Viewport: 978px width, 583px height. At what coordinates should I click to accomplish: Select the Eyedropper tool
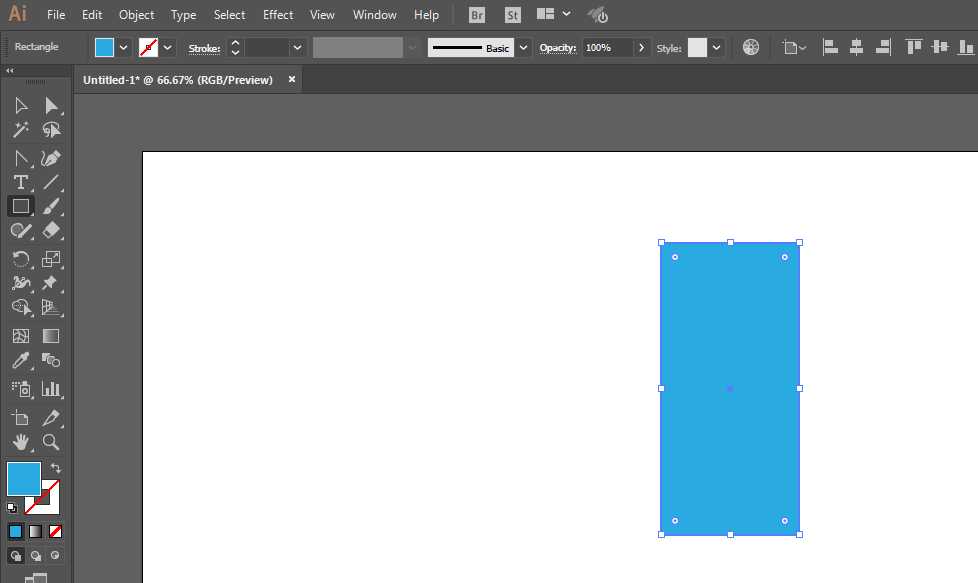[21, 360]
